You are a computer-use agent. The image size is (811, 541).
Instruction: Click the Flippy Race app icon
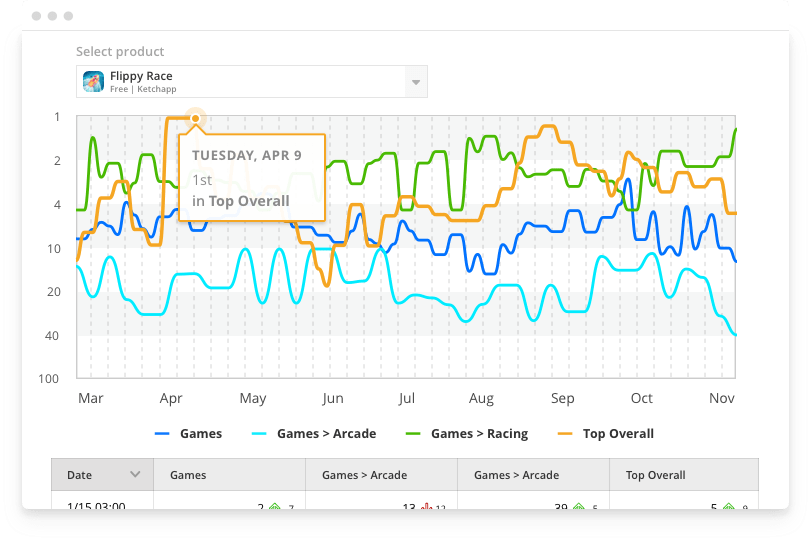tap(94, 82)
